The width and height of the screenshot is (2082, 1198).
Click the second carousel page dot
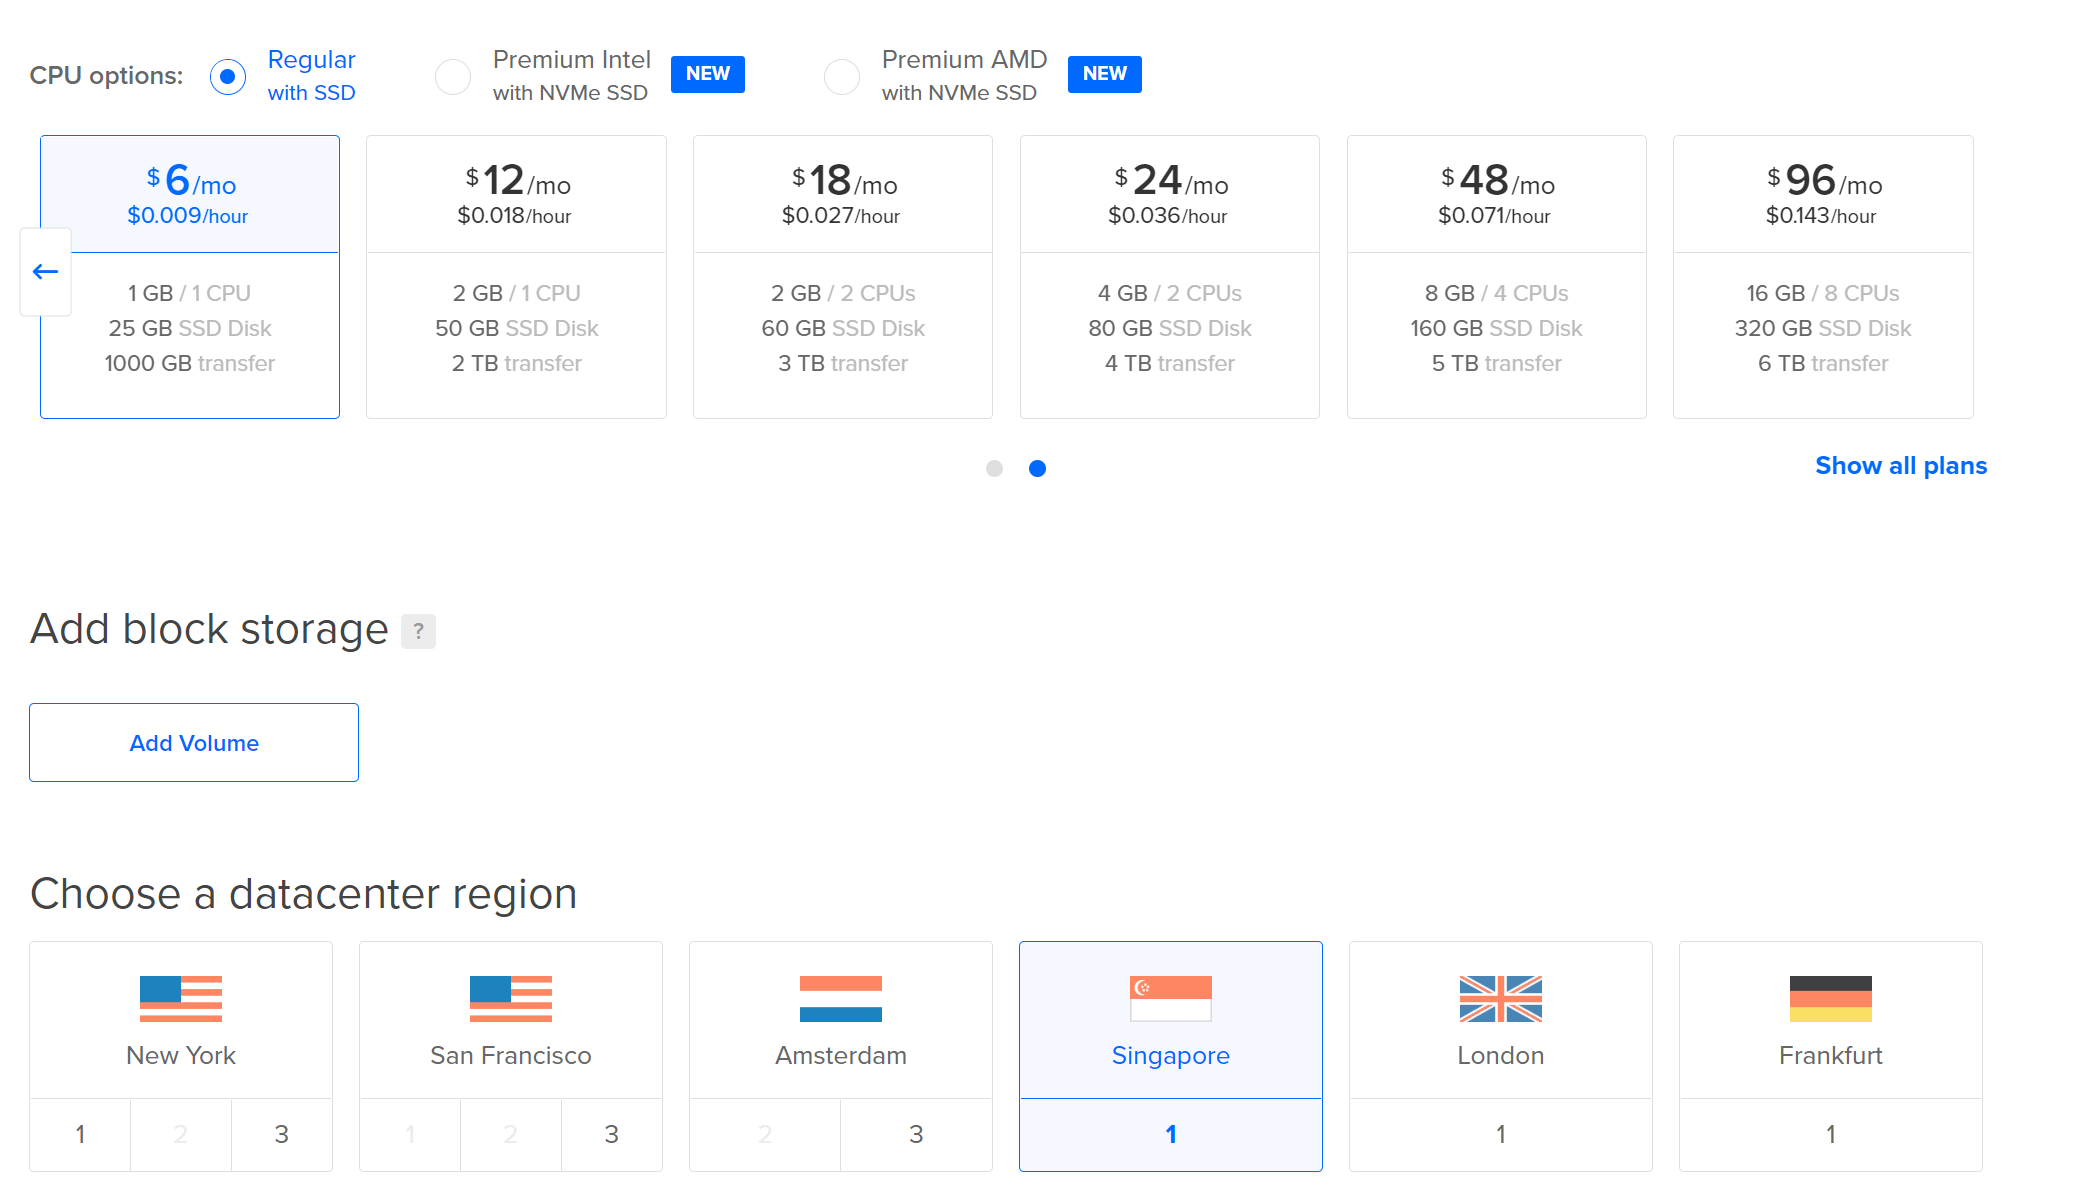1037,468
